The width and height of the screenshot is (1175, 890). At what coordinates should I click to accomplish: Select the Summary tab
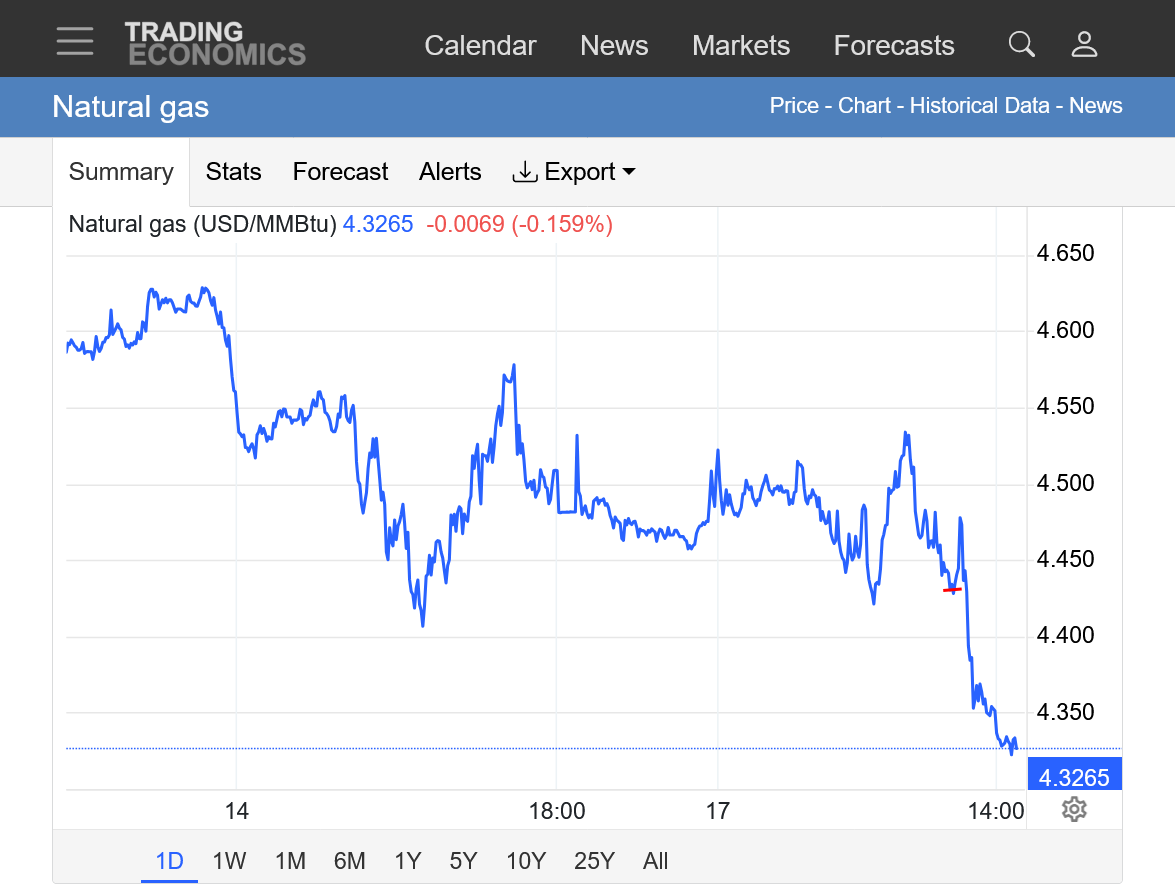click(x=121, y=172)
